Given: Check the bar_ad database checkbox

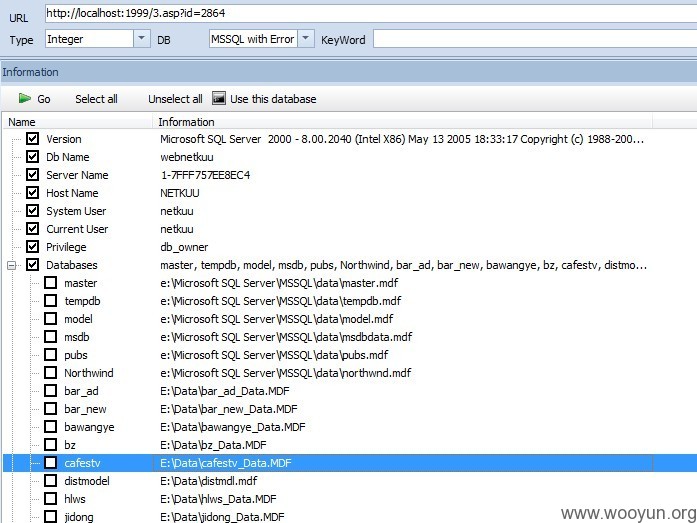Looking at the screenshot, I should coord(51,391).
